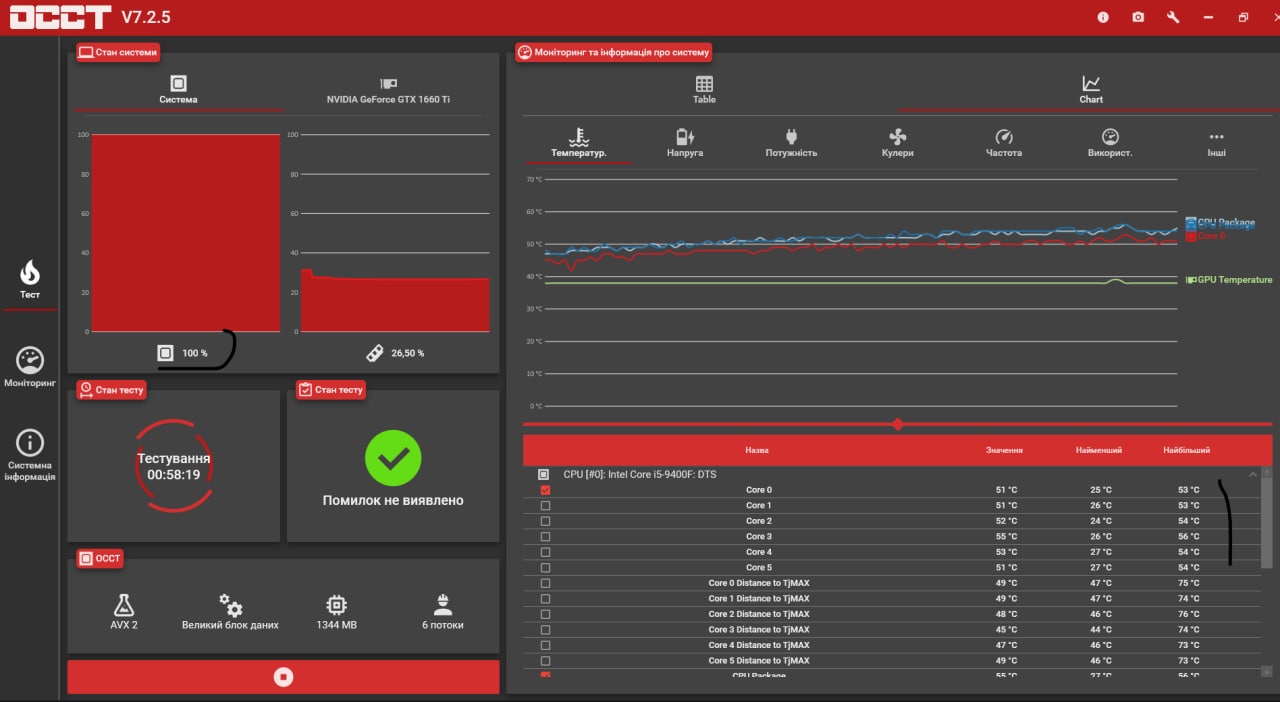Switch to NVIDIA GeForce GTX 1660 Ti tab
The height and width of the screenshot is (702, 1280).
coord(388,90)
